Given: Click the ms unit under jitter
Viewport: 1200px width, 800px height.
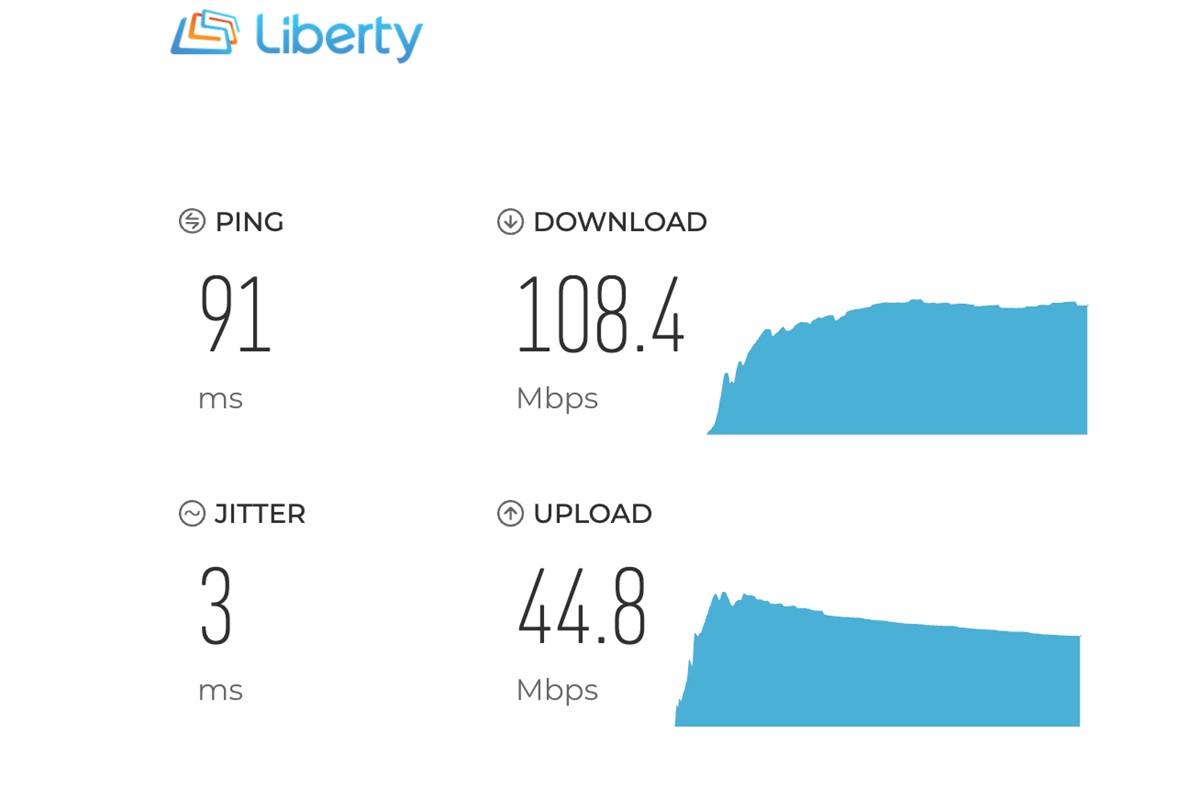Looking at the screenshot, I should click(x=220, y=692).
